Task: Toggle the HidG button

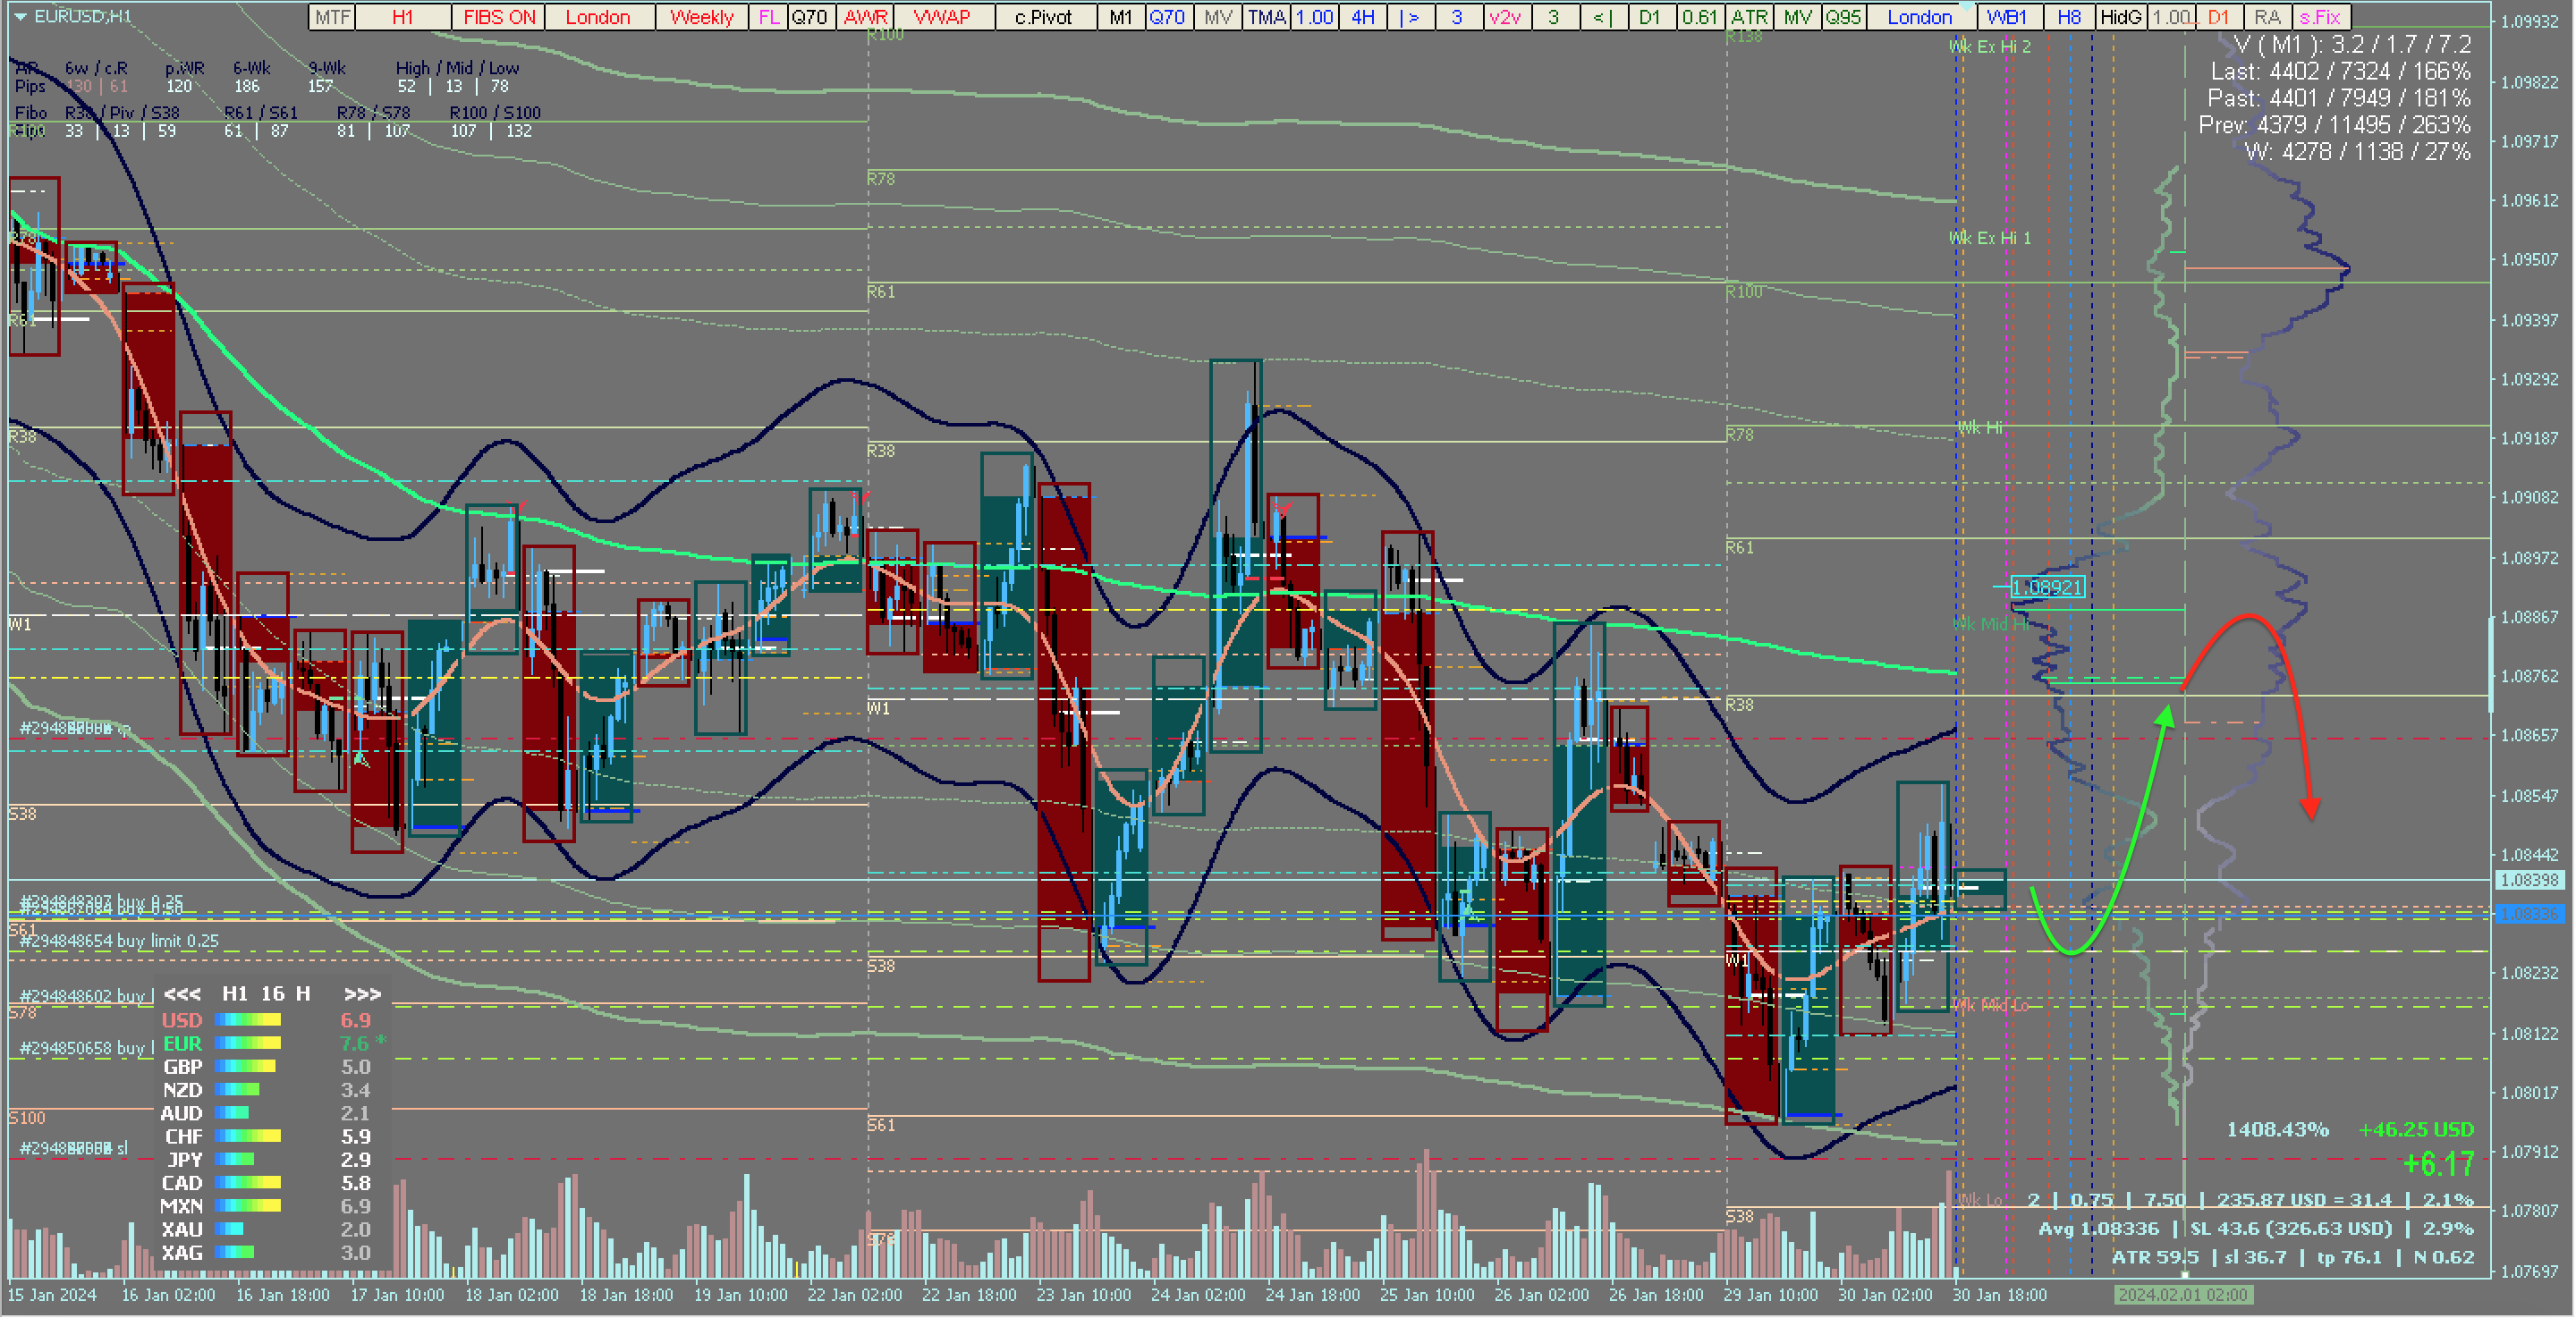Action: click(2120, 17)
